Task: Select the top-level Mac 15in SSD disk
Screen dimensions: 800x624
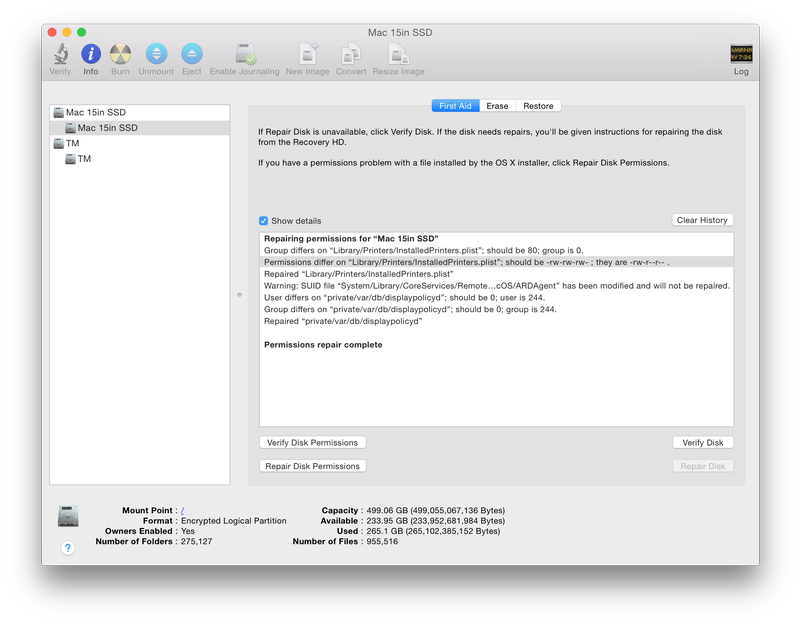Action: [140, 112]
